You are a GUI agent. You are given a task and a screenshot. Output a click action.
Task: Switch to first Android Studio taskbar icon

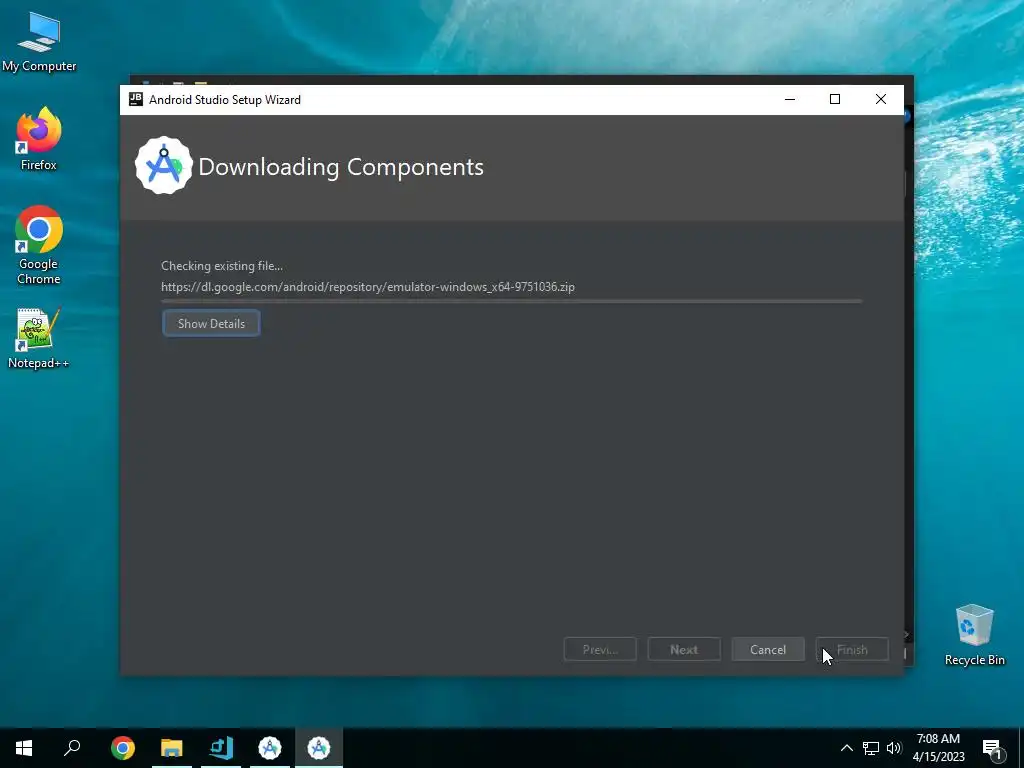tap(270, 748)
